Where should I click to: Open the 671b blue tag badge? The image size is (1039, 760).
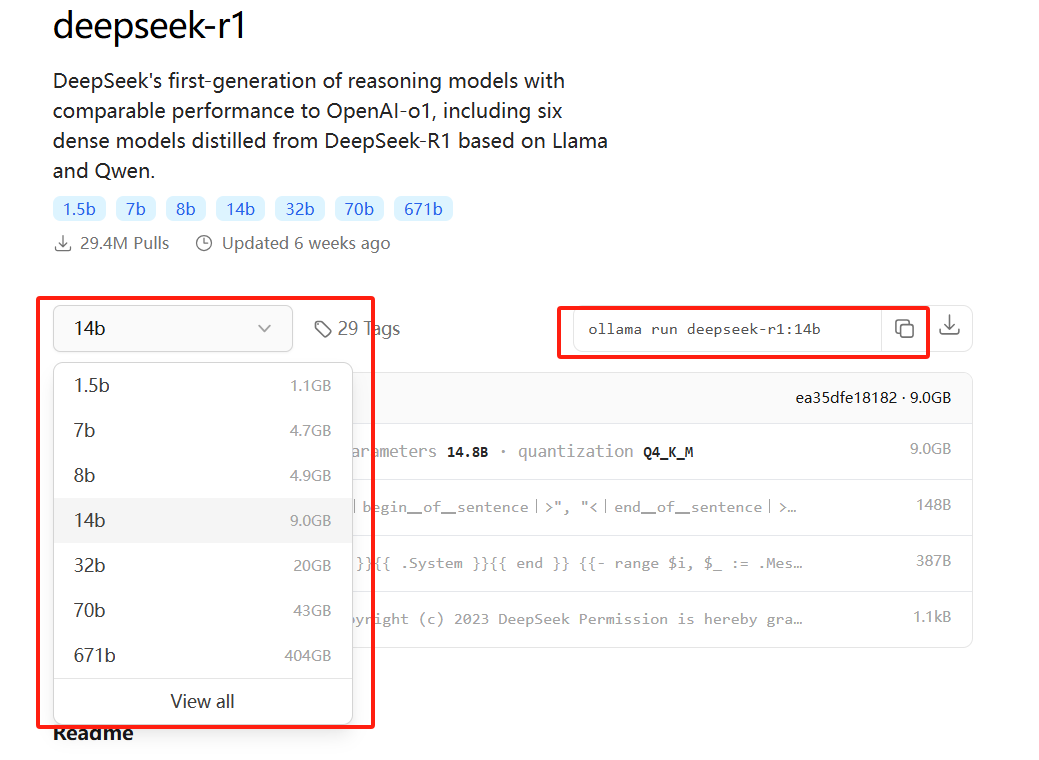click(x=423, y=209)
